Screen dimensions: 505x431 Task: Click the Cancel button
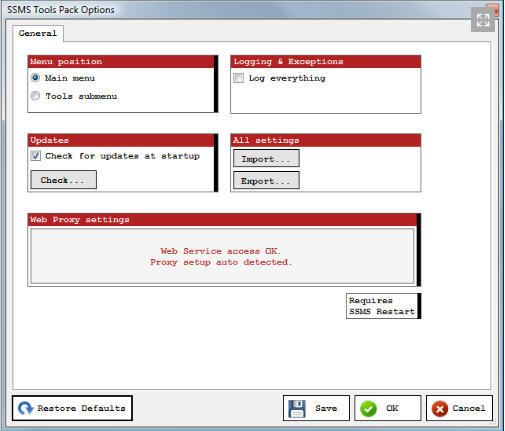tap(459, 408)
